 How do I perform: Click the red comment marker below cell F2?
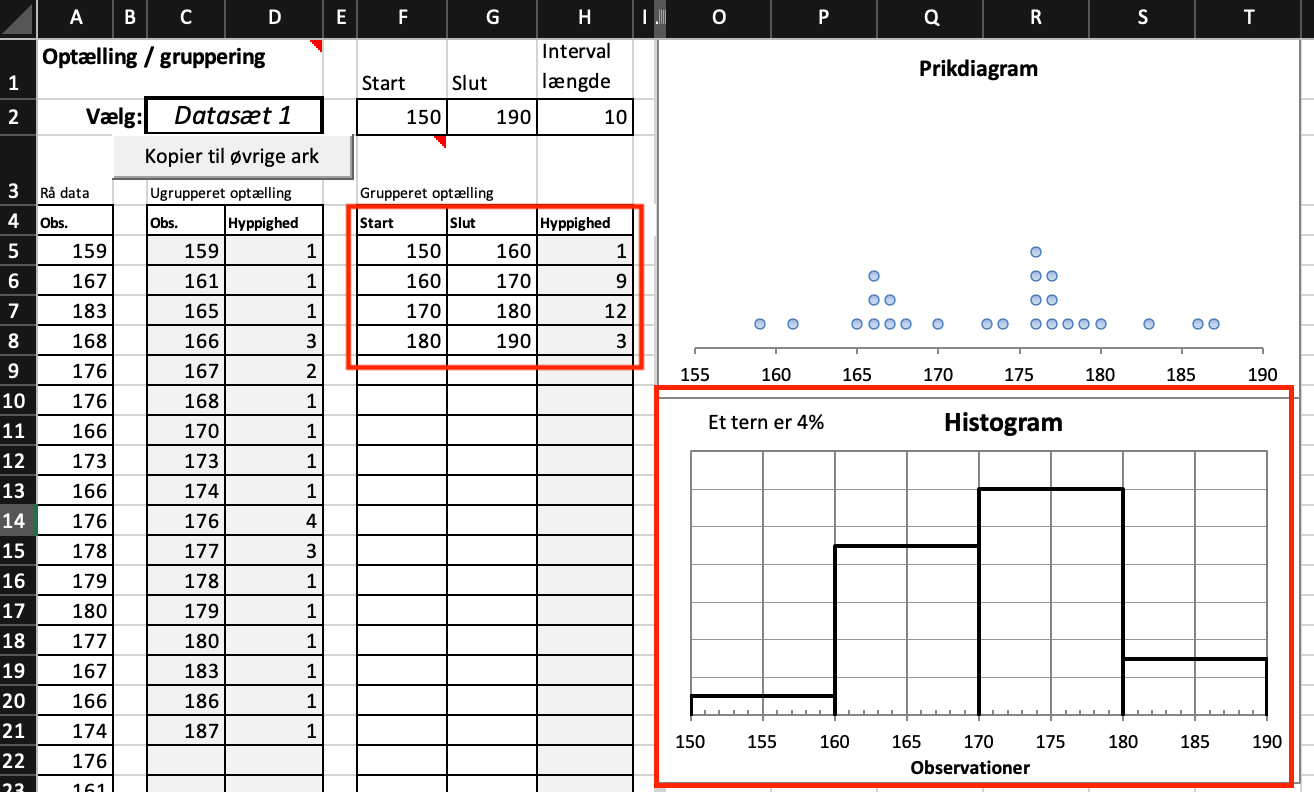440,141
